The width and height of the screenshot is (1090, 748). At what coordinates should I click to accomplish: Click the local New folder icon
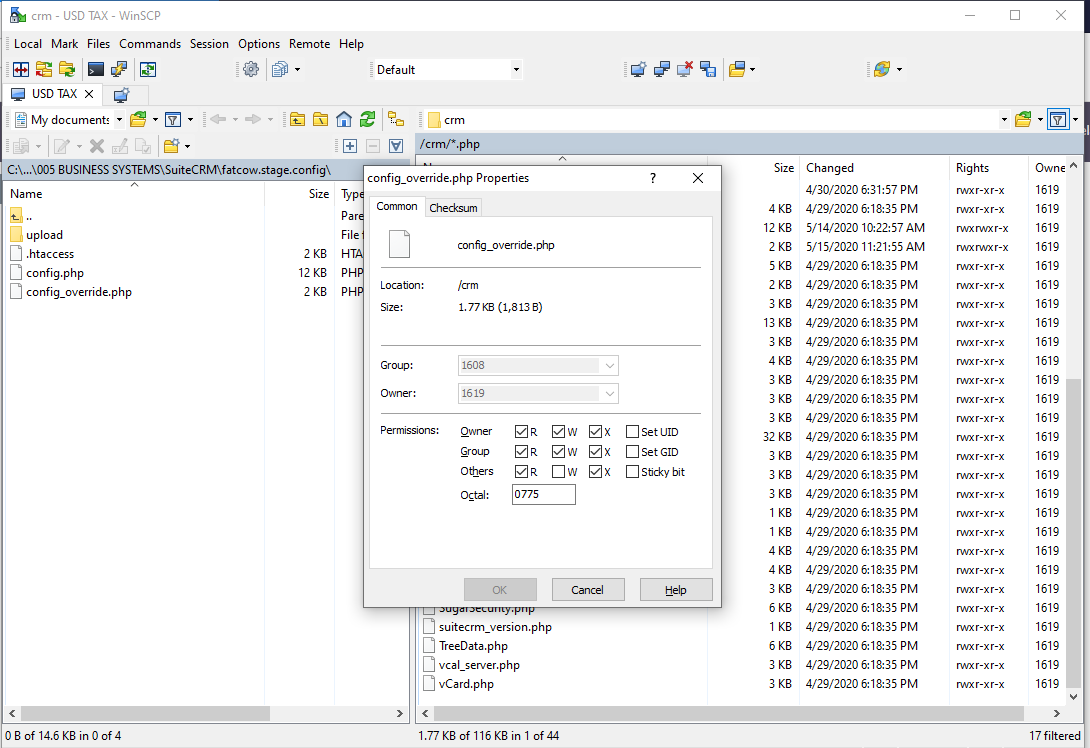[171, 146]
